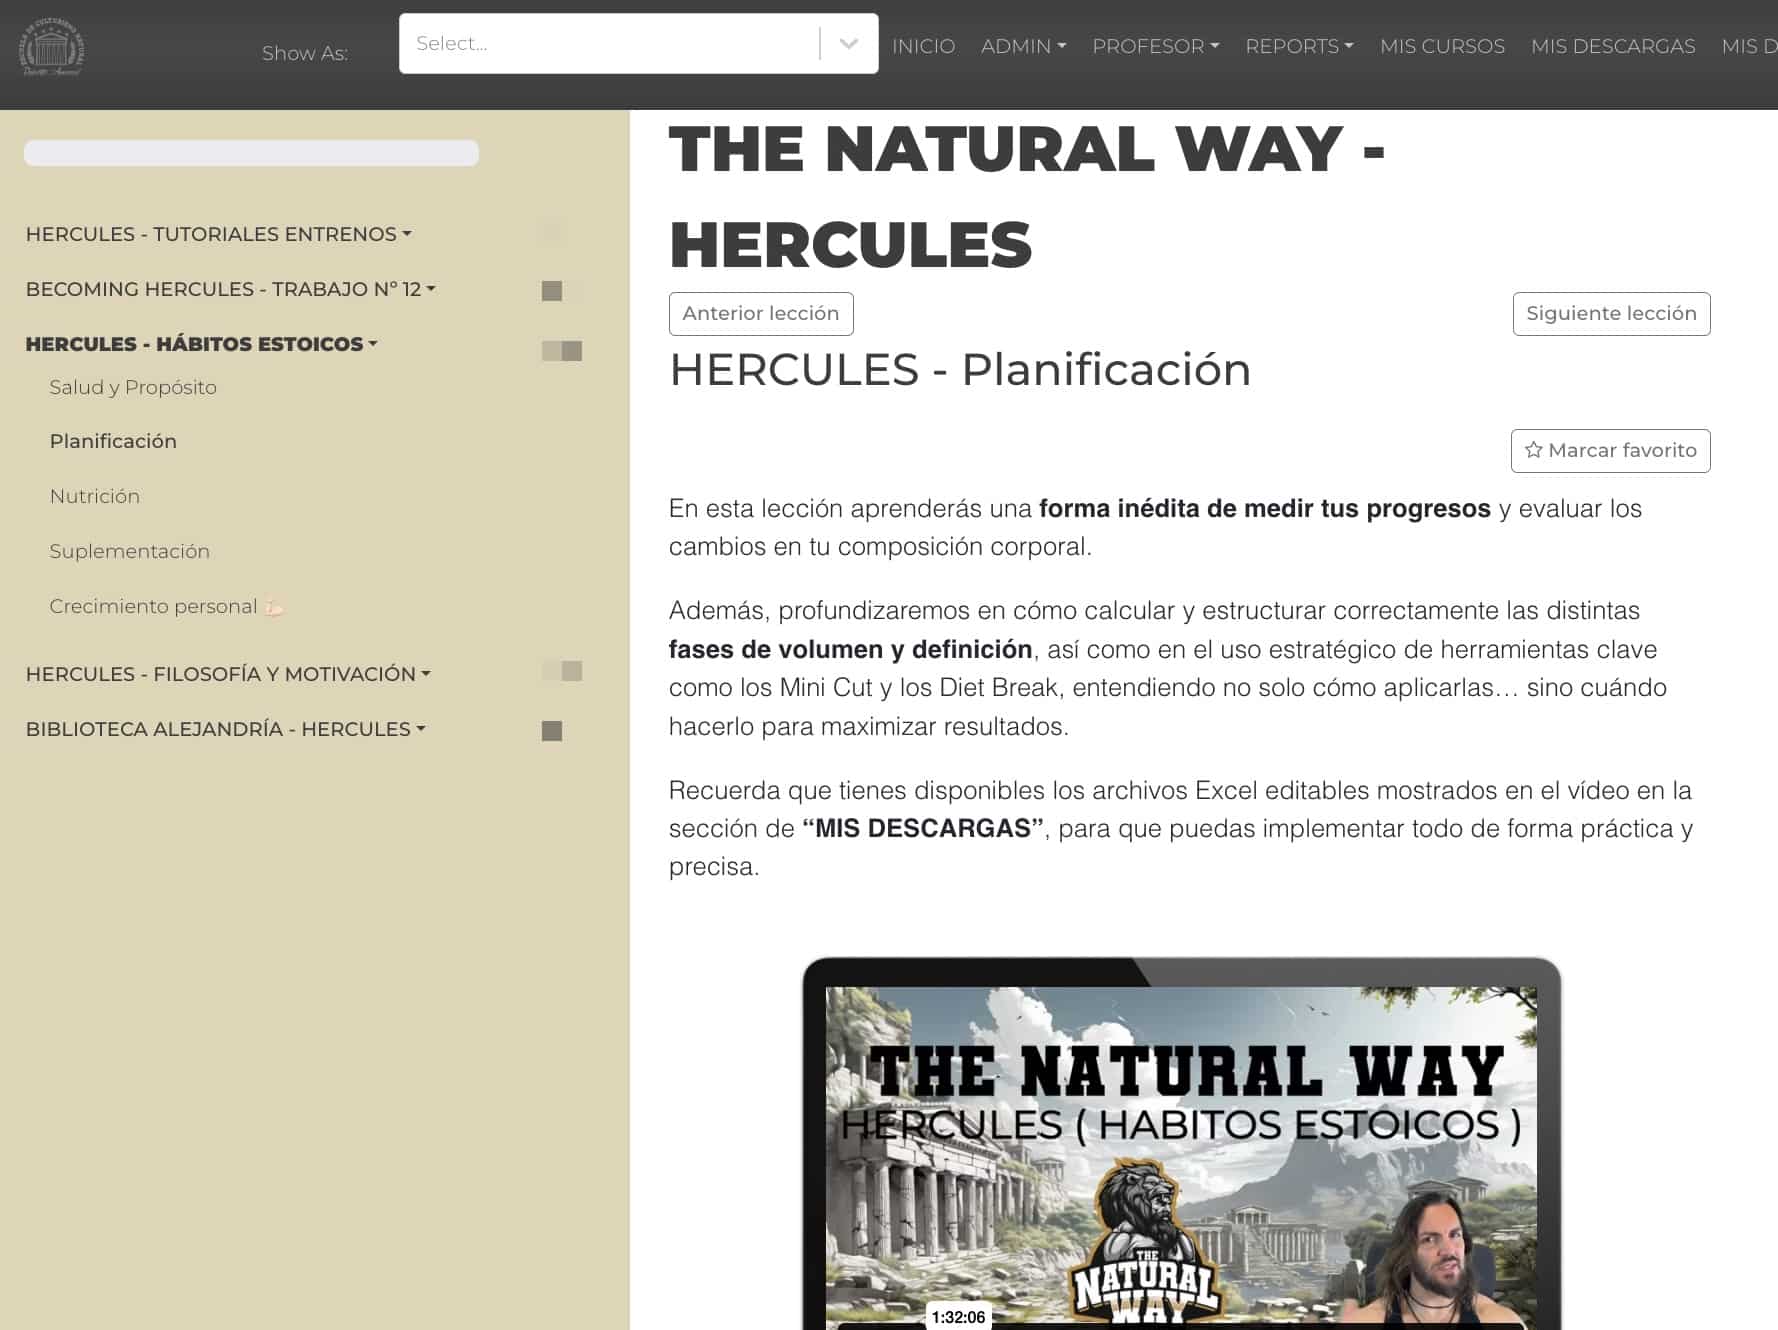Select the Planificación lesson in the sidebar
This screenshot has width=1778, height=1330.
tap(113, 441)
